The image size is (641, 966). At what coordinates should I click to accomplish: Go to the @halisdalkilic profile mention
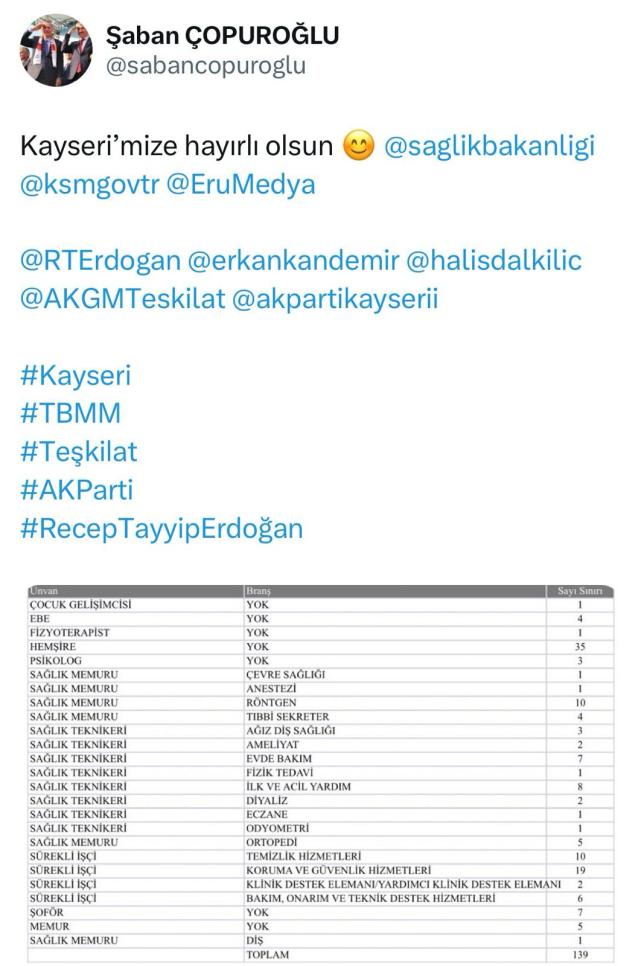coord(497,261)
